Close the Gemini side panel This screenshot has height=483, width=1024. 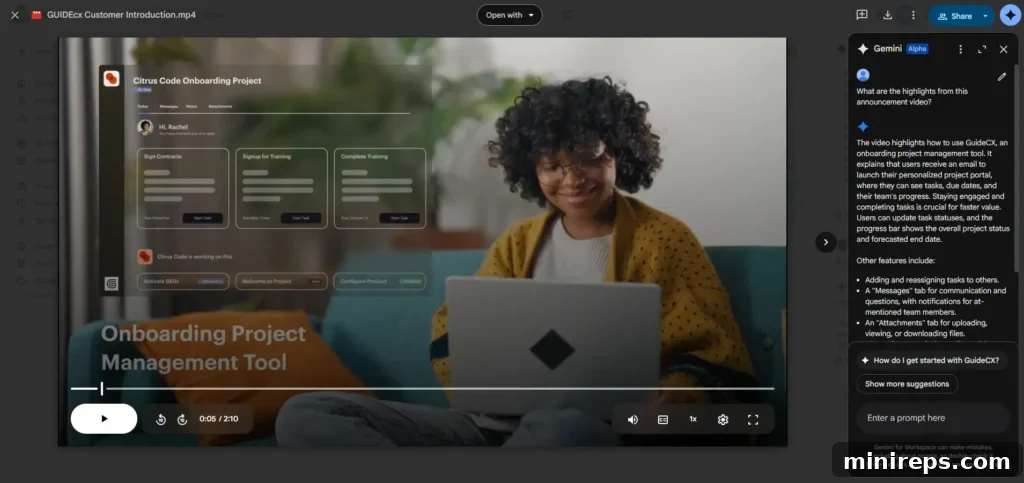pos(1004,49)
